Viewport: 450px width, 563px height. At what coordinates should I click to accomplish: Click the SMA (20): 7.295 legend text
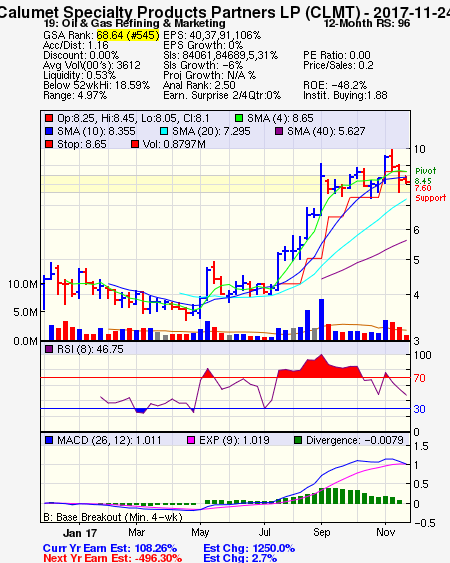tap(211, 131)
